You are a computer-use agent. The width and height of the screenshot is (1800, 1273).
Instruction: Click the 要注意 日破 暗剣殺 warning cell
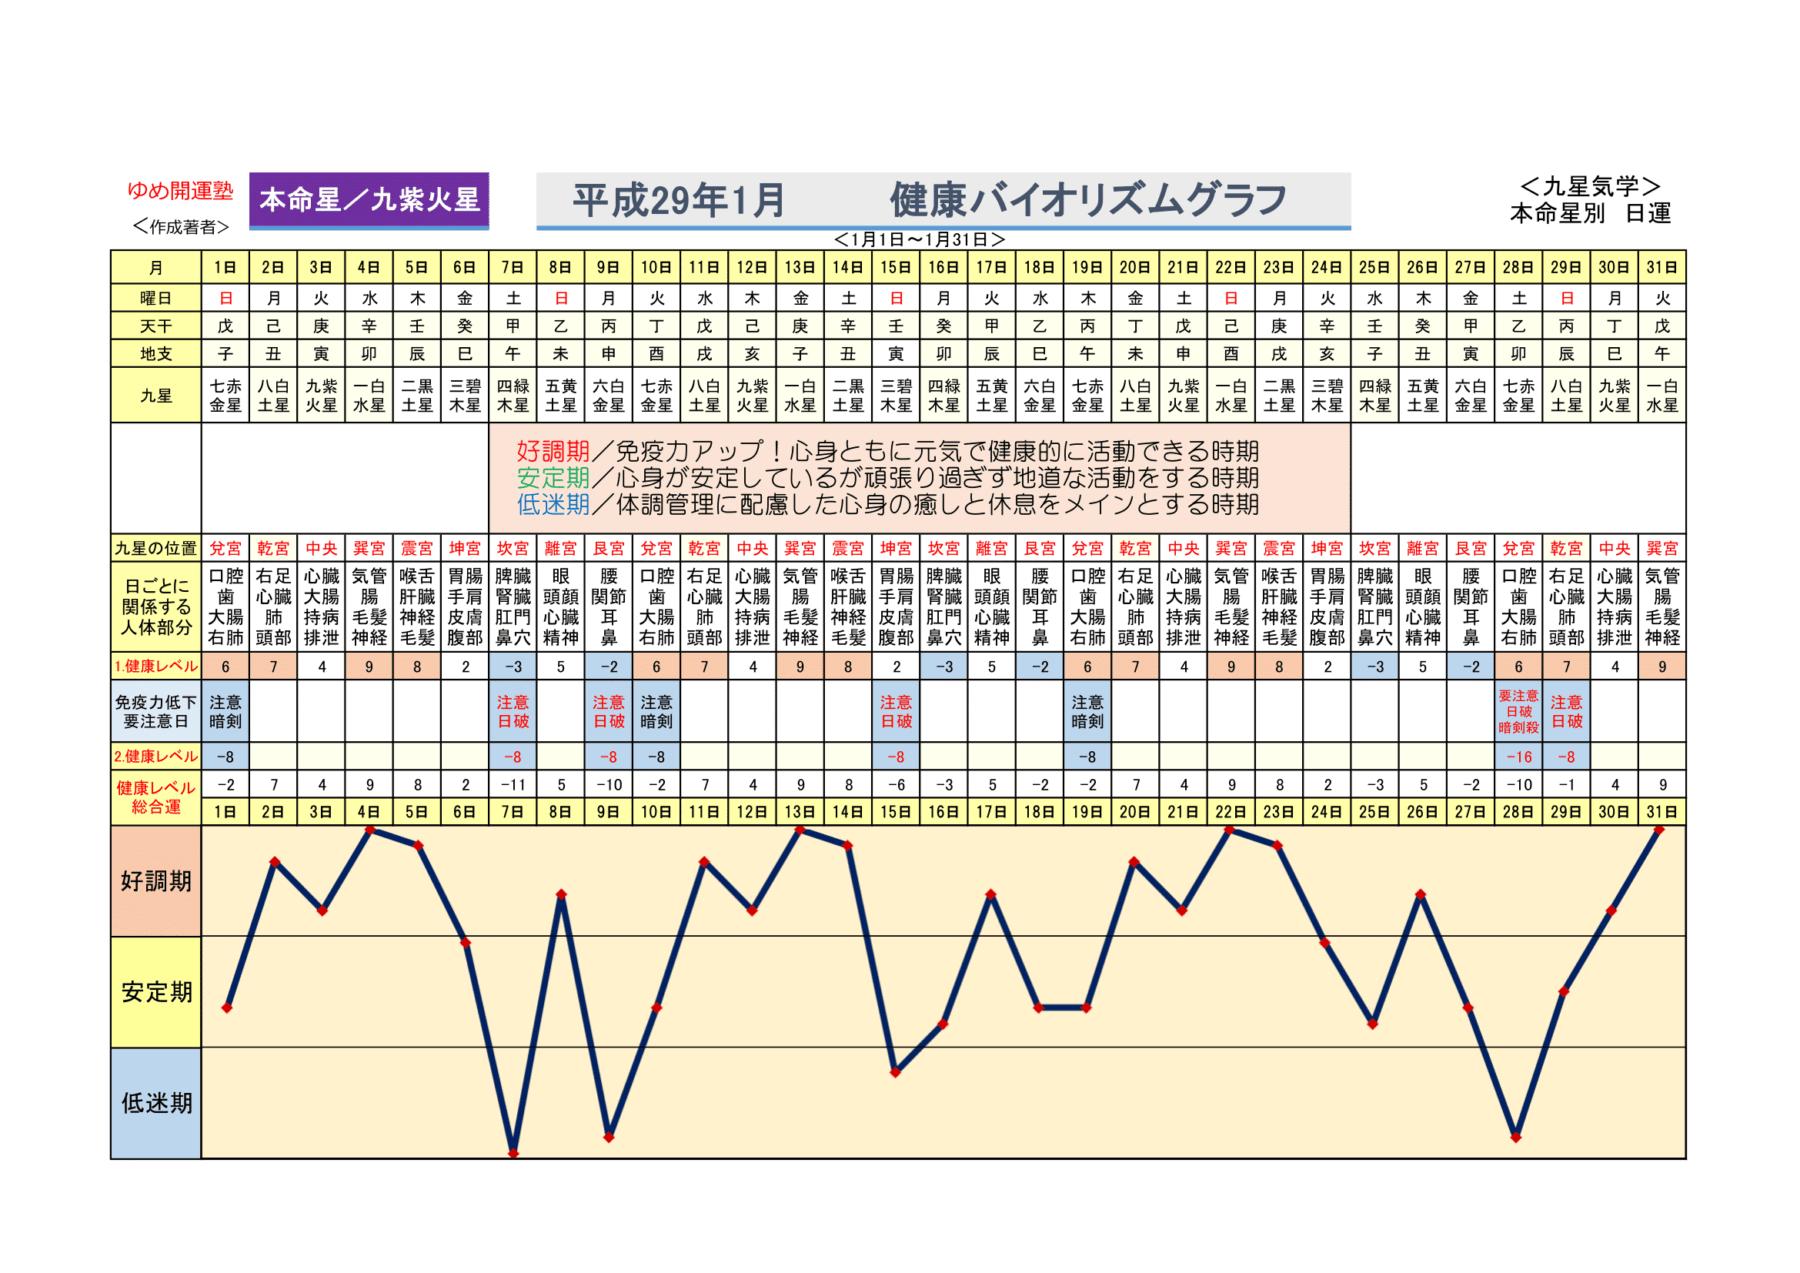(x=1518, y=711)
